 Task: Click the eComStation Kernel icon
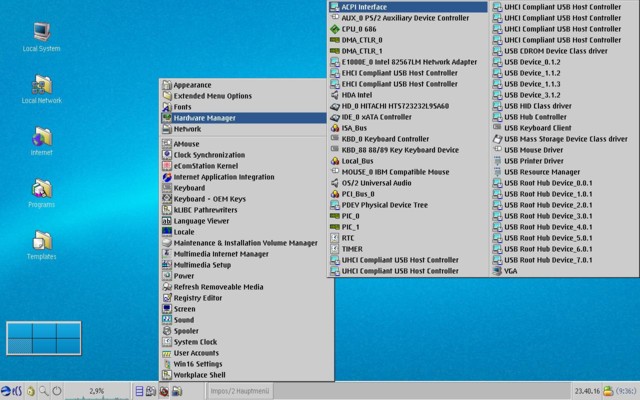click(x=167, y=166)
